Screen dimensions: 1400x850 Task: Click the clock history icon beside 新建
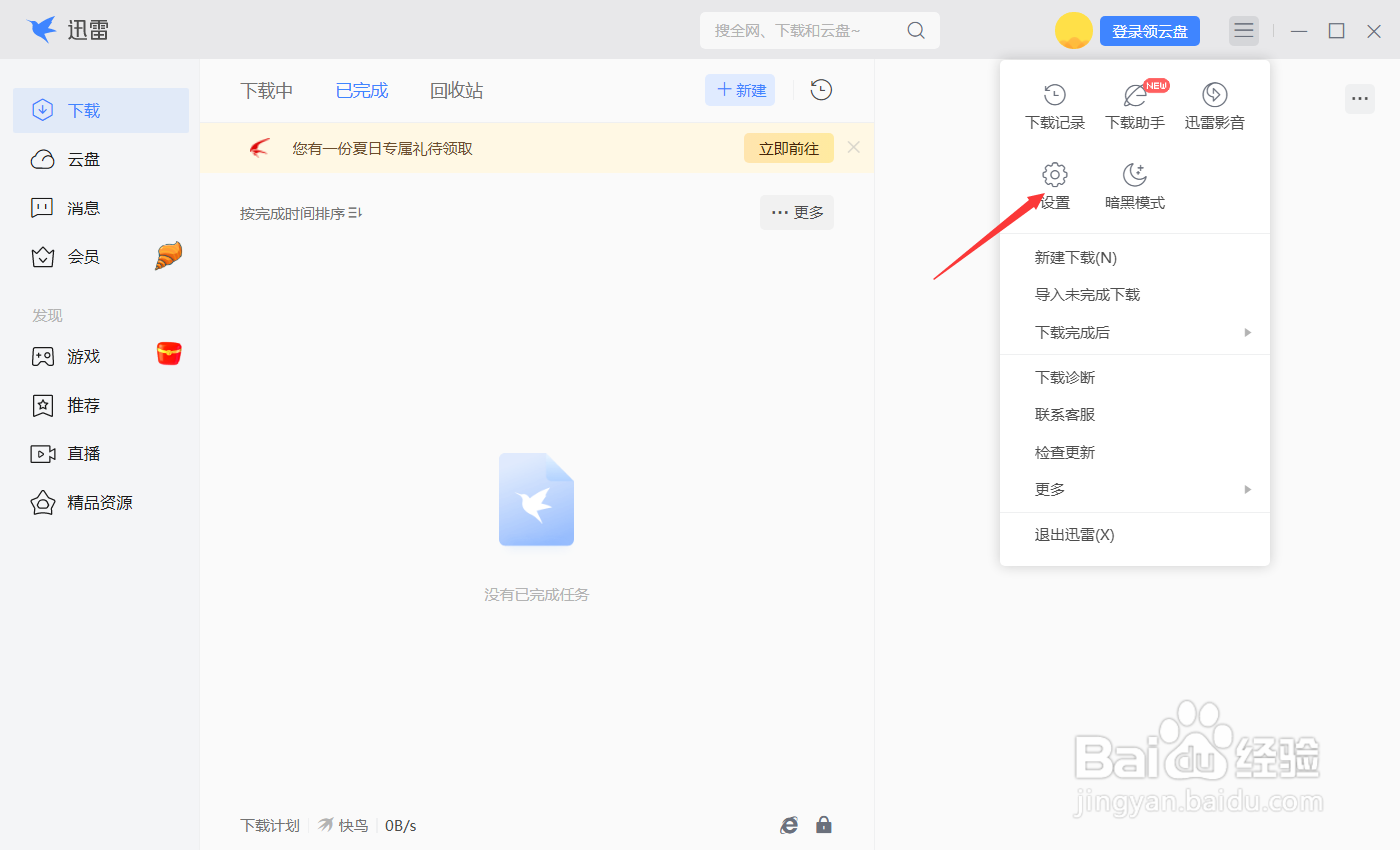pyautogui.click(x=821, y=90)
